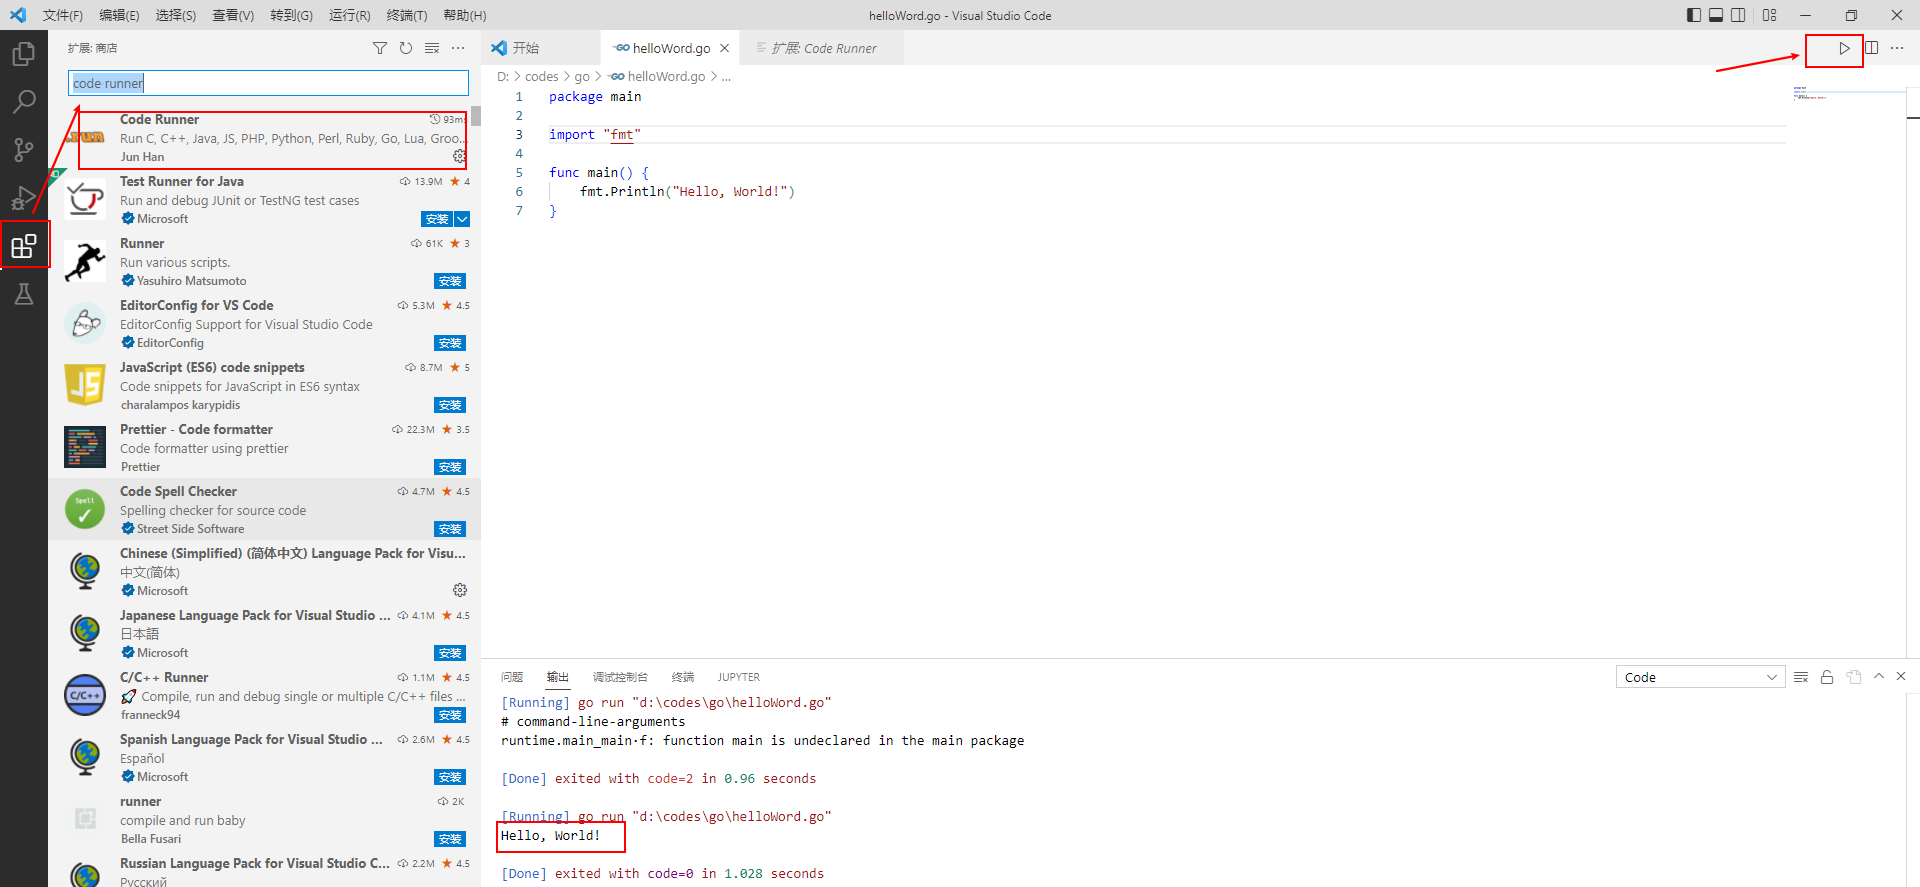Open the 文件(F) menu
Image resolution: width=1920 pixels, height=887 pixels.
point(62,15)
